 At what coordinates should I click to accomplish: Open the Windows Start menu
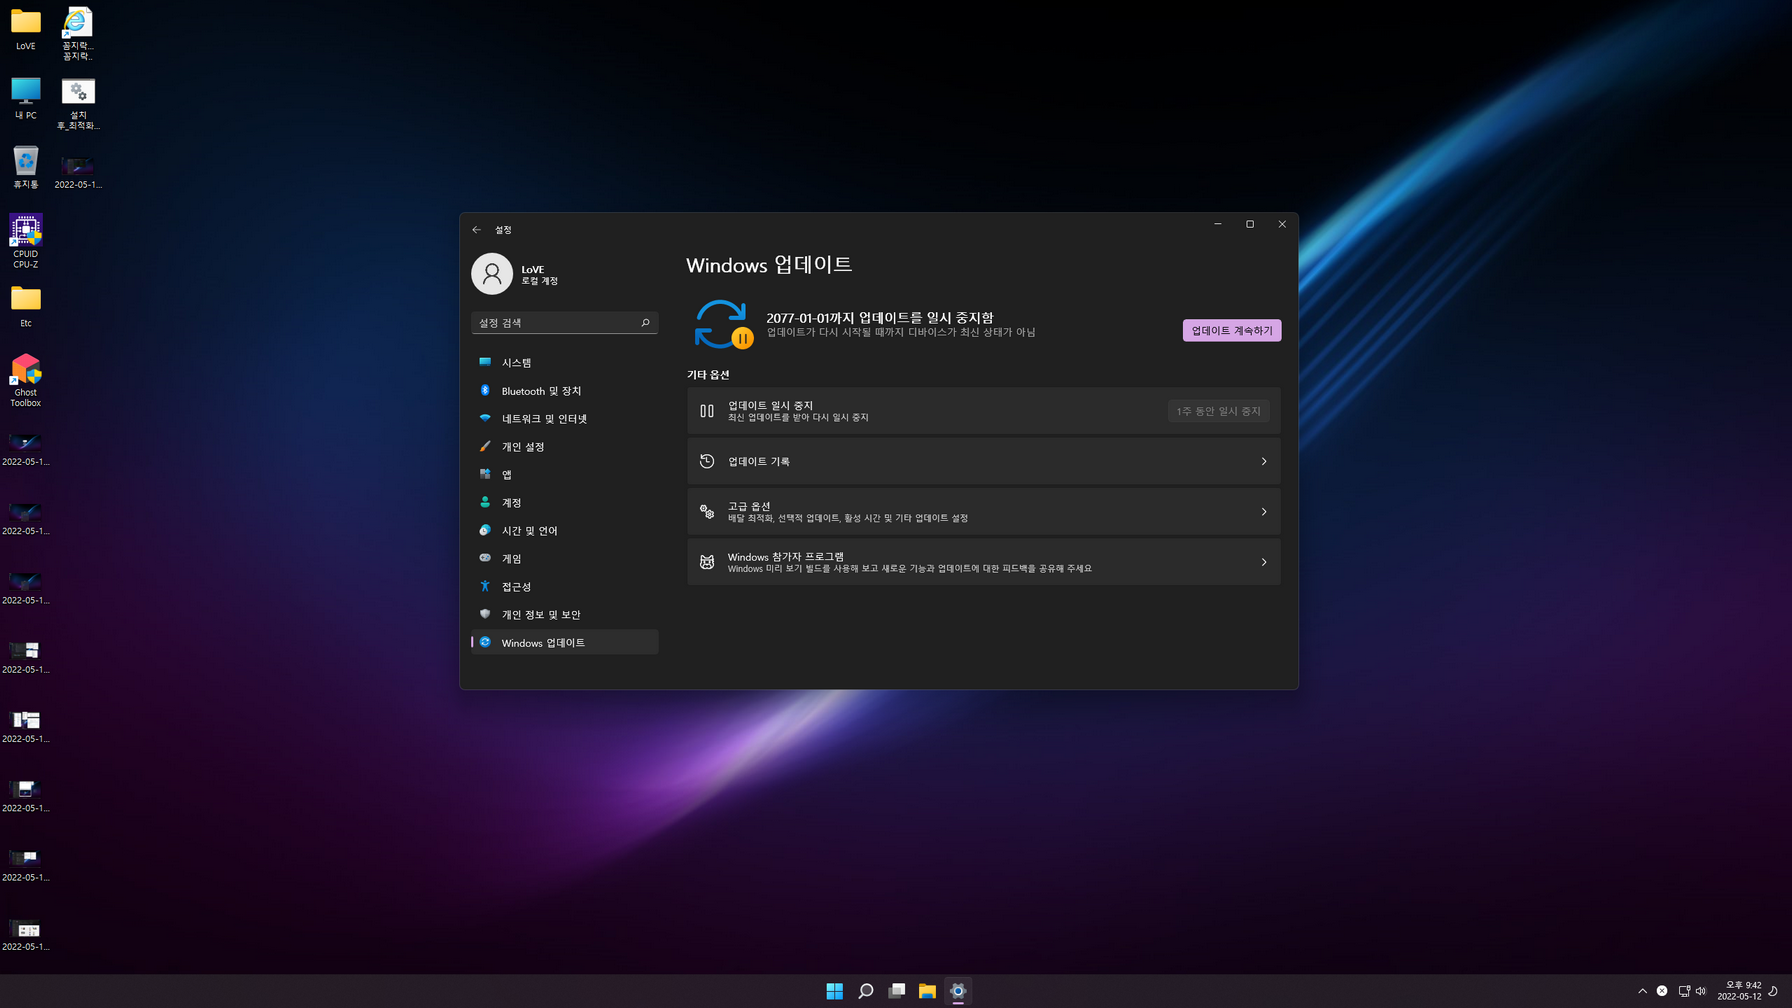click(835, 991)
